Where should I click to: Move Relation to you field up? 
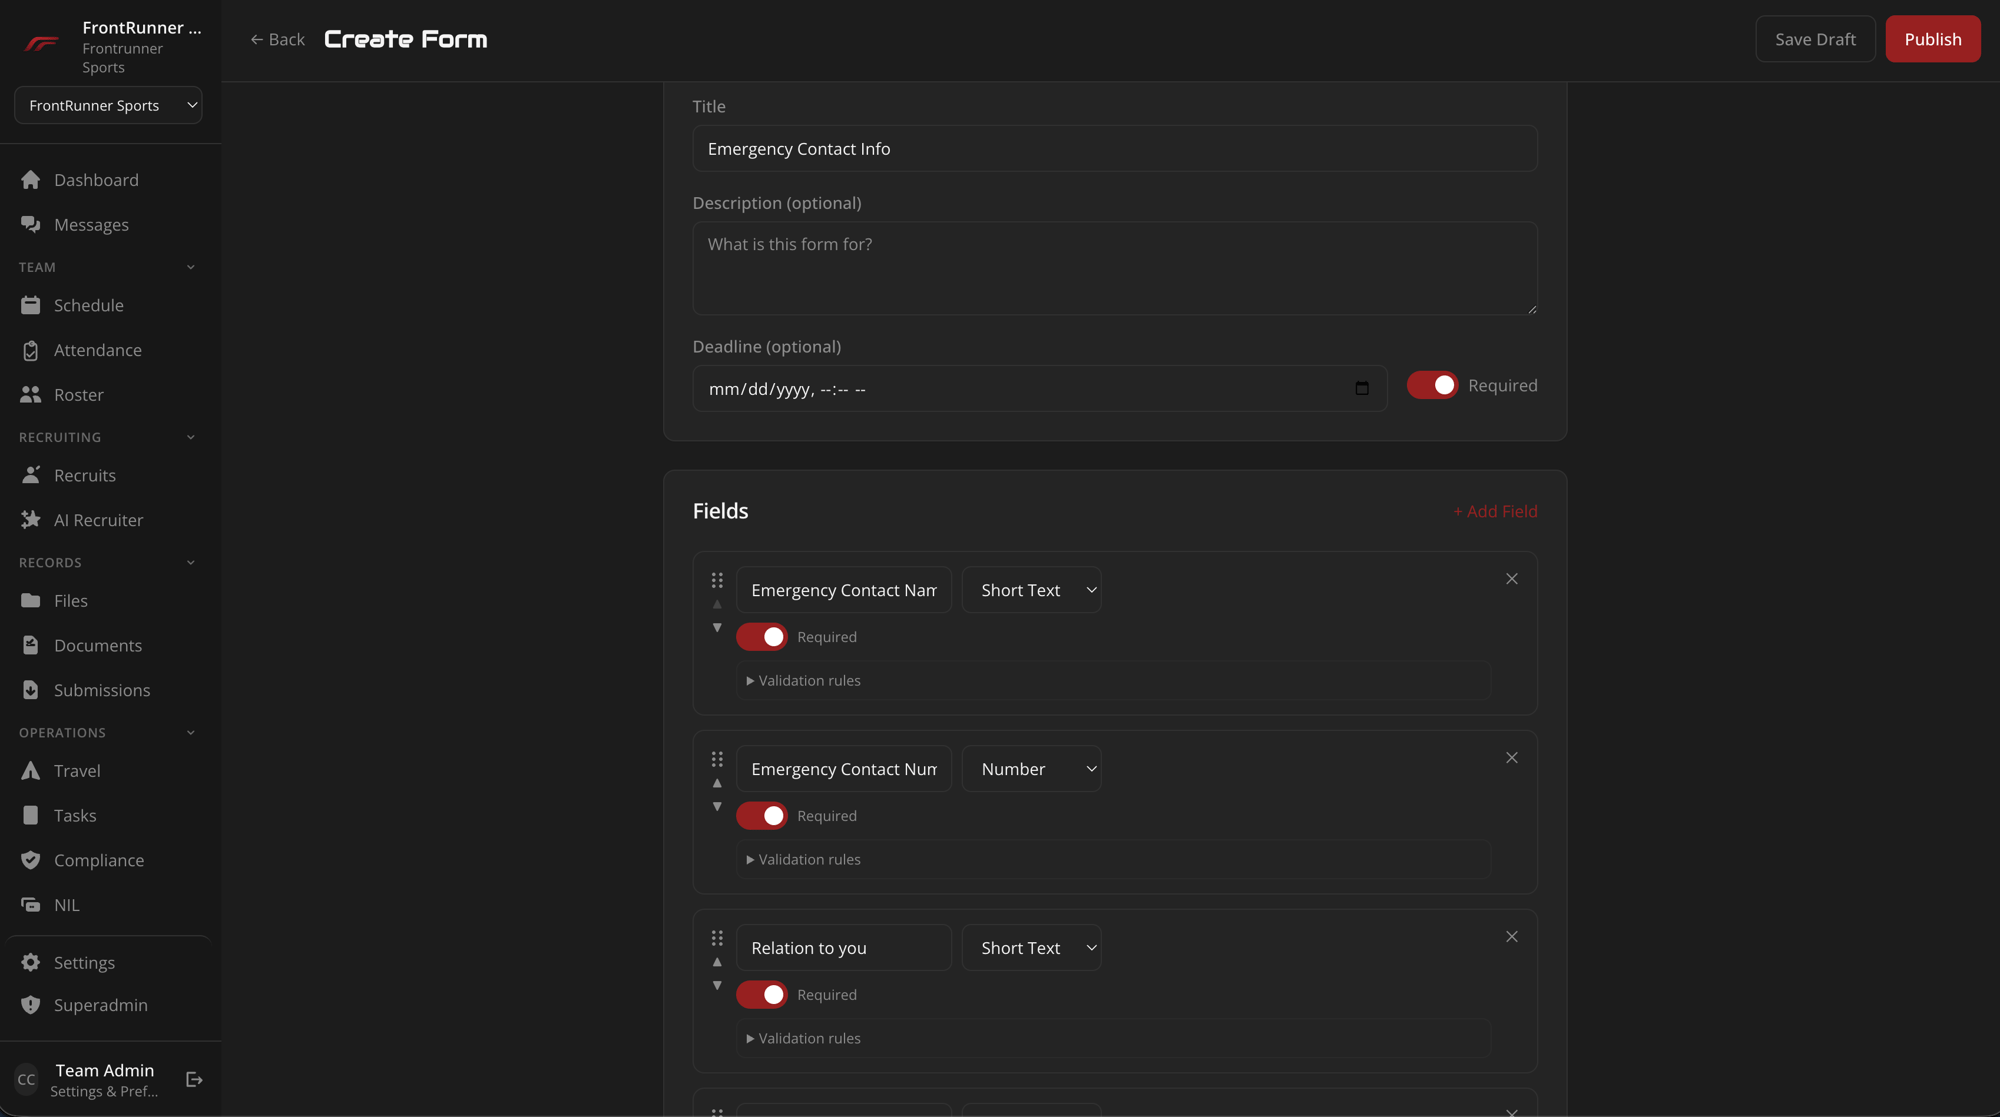pyautogui.click(x=717, y=962)
